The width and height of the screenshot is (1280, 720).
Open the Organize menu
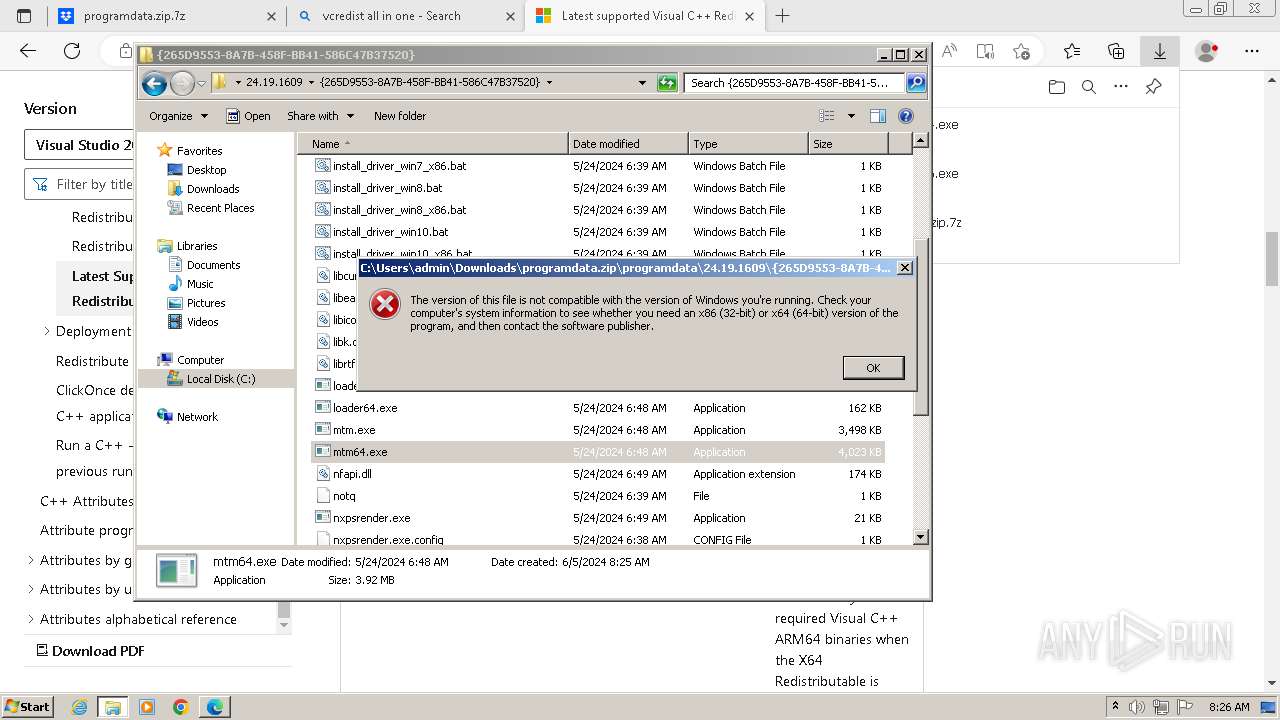(x=178, y=116)
